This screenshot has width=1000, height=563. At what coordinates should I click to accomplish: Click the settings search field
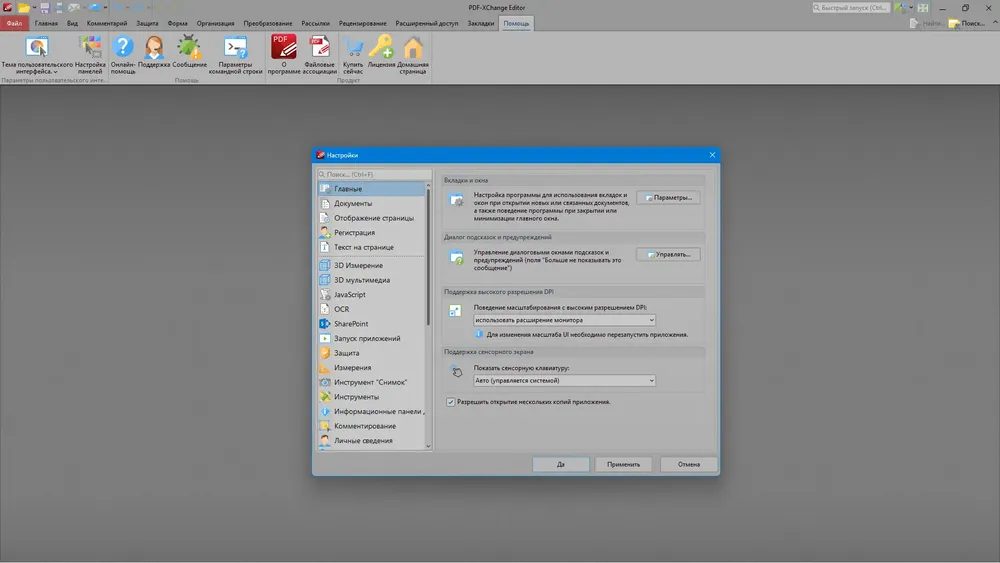pos(372,174)
